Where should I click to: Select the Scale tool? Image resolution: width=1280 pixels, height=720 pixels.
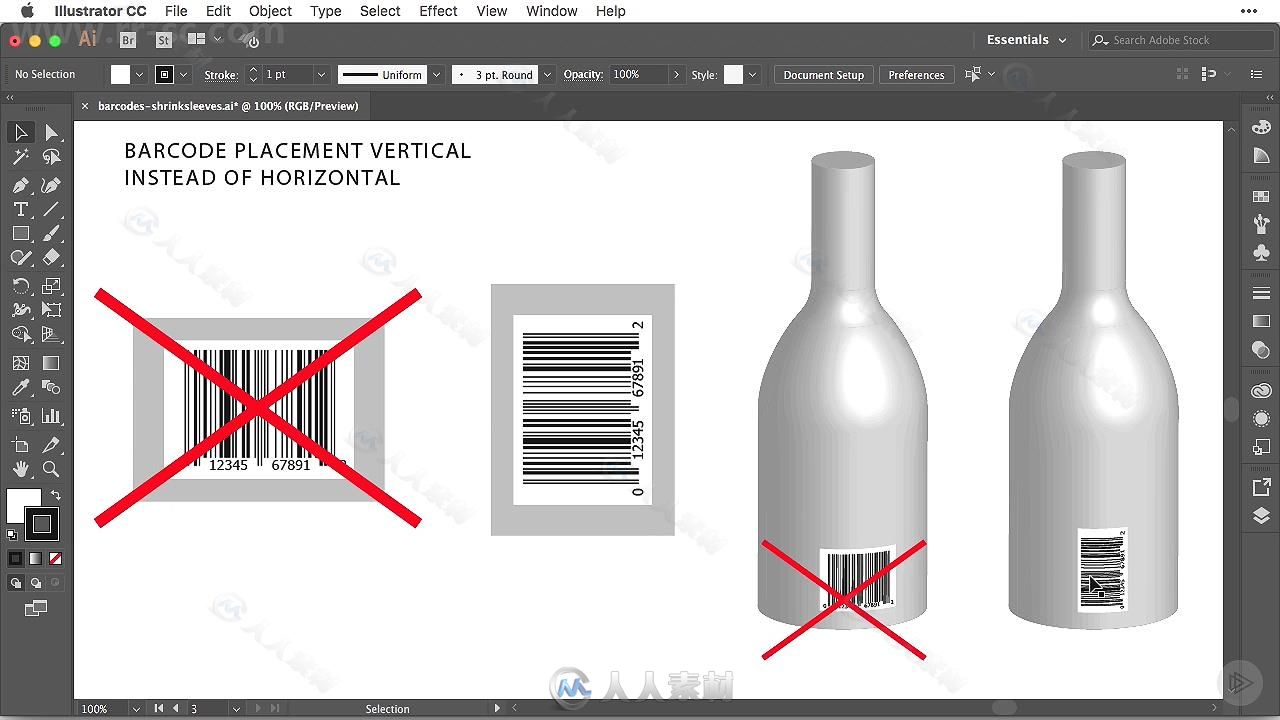pos(51,286)
